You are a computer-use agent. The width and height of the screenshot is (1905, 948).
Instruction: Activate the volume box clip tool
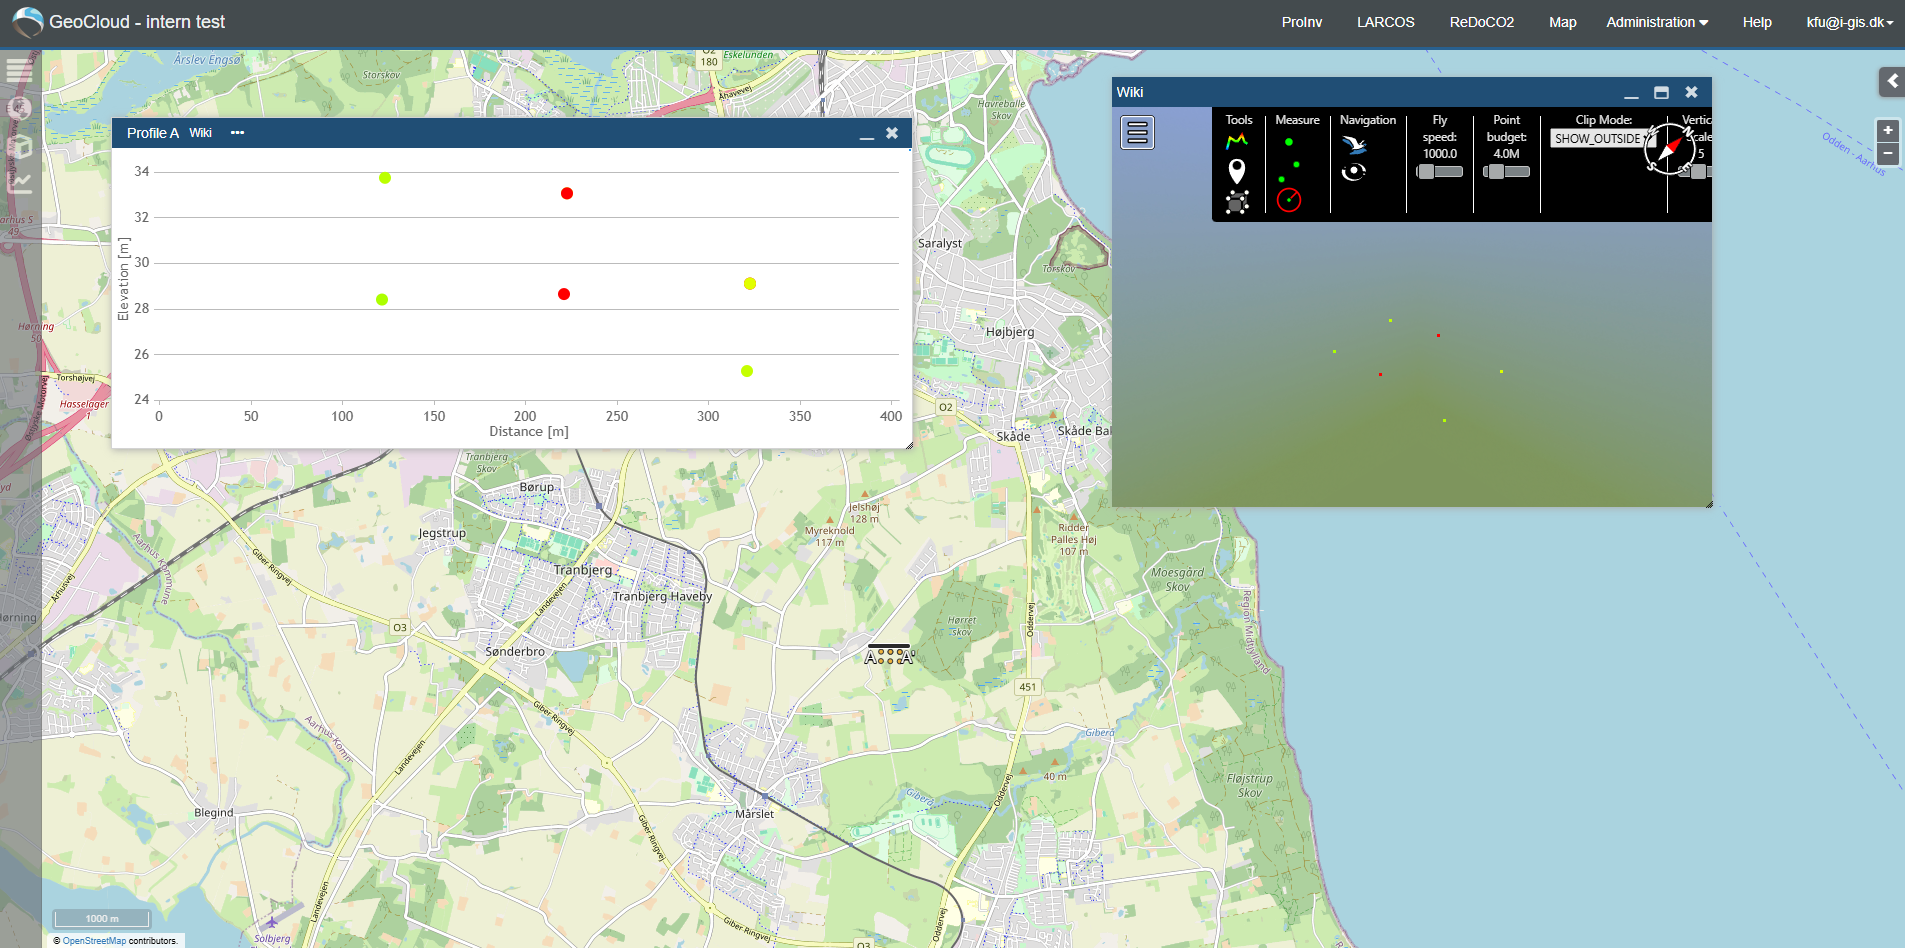(1237, 202)
